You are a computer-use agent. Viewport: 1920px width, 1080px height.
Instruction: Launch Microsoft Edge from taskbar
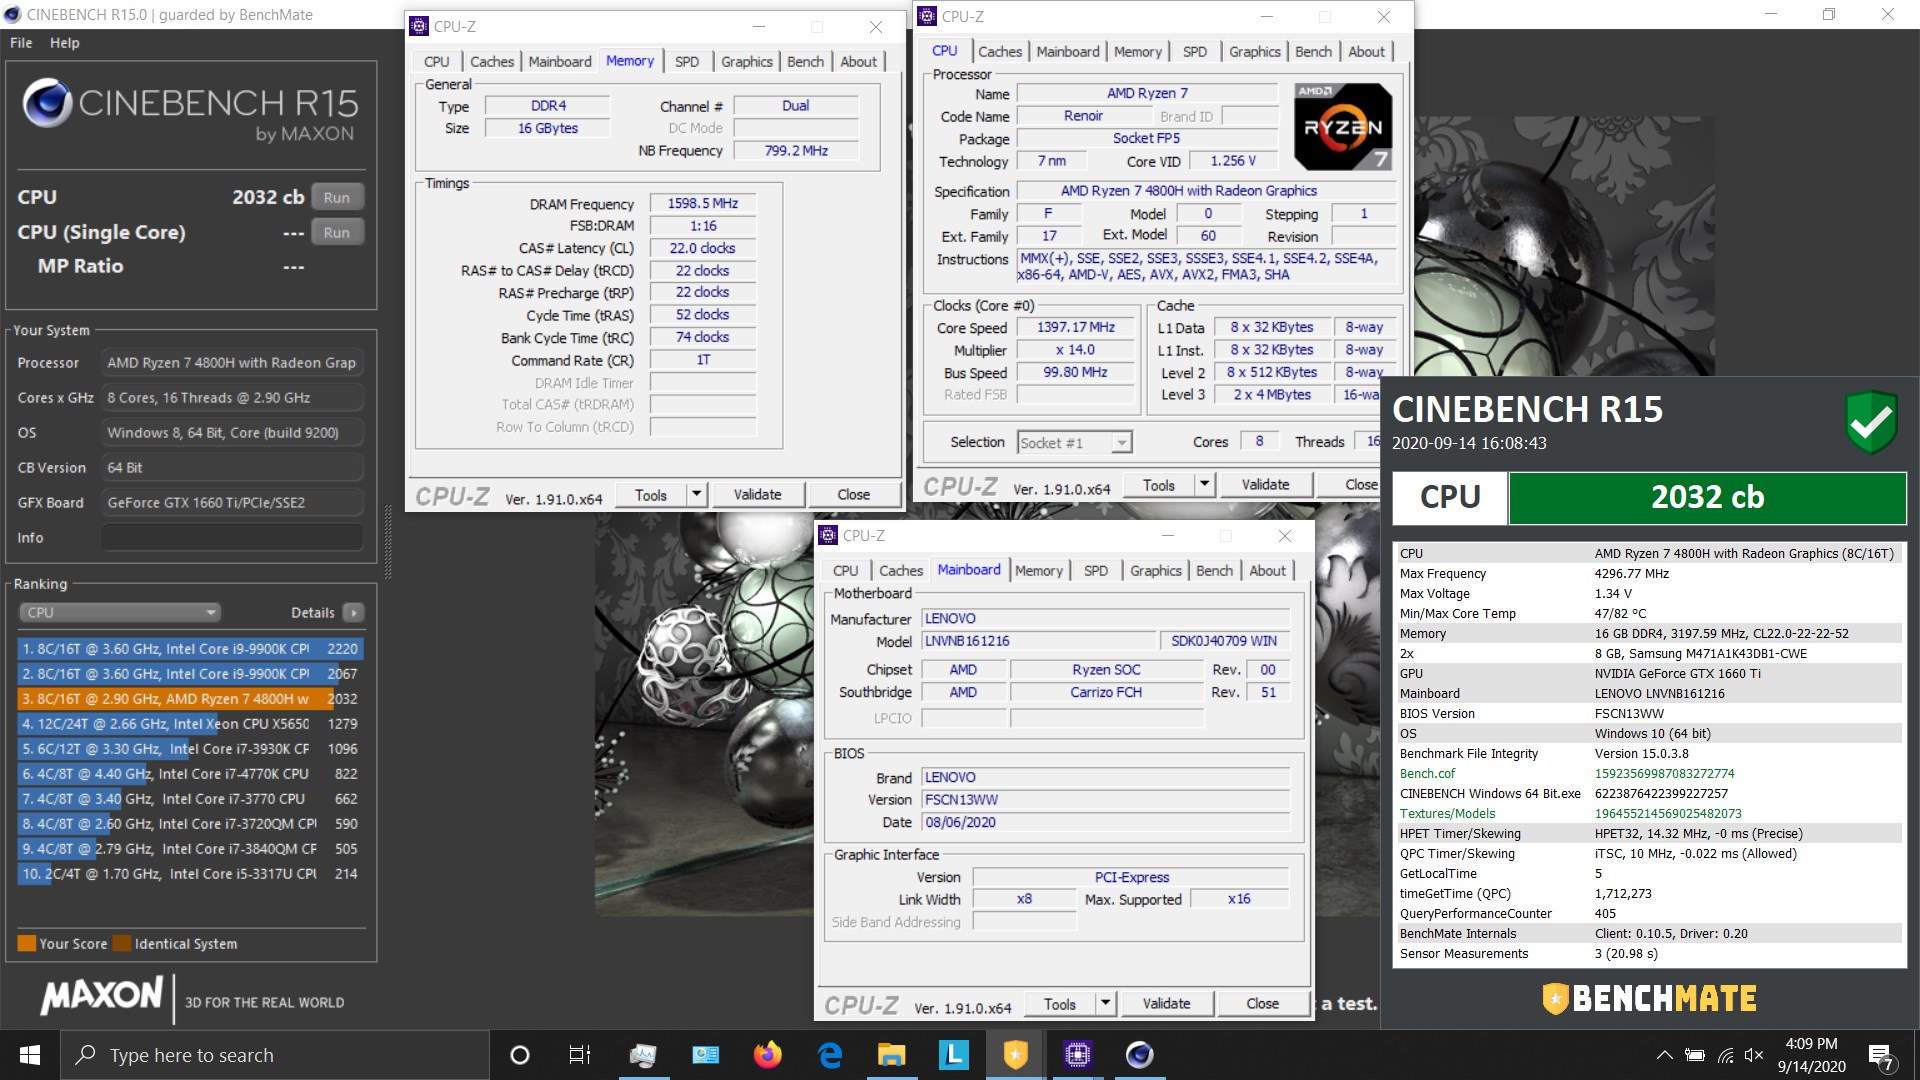[830, 1055]
